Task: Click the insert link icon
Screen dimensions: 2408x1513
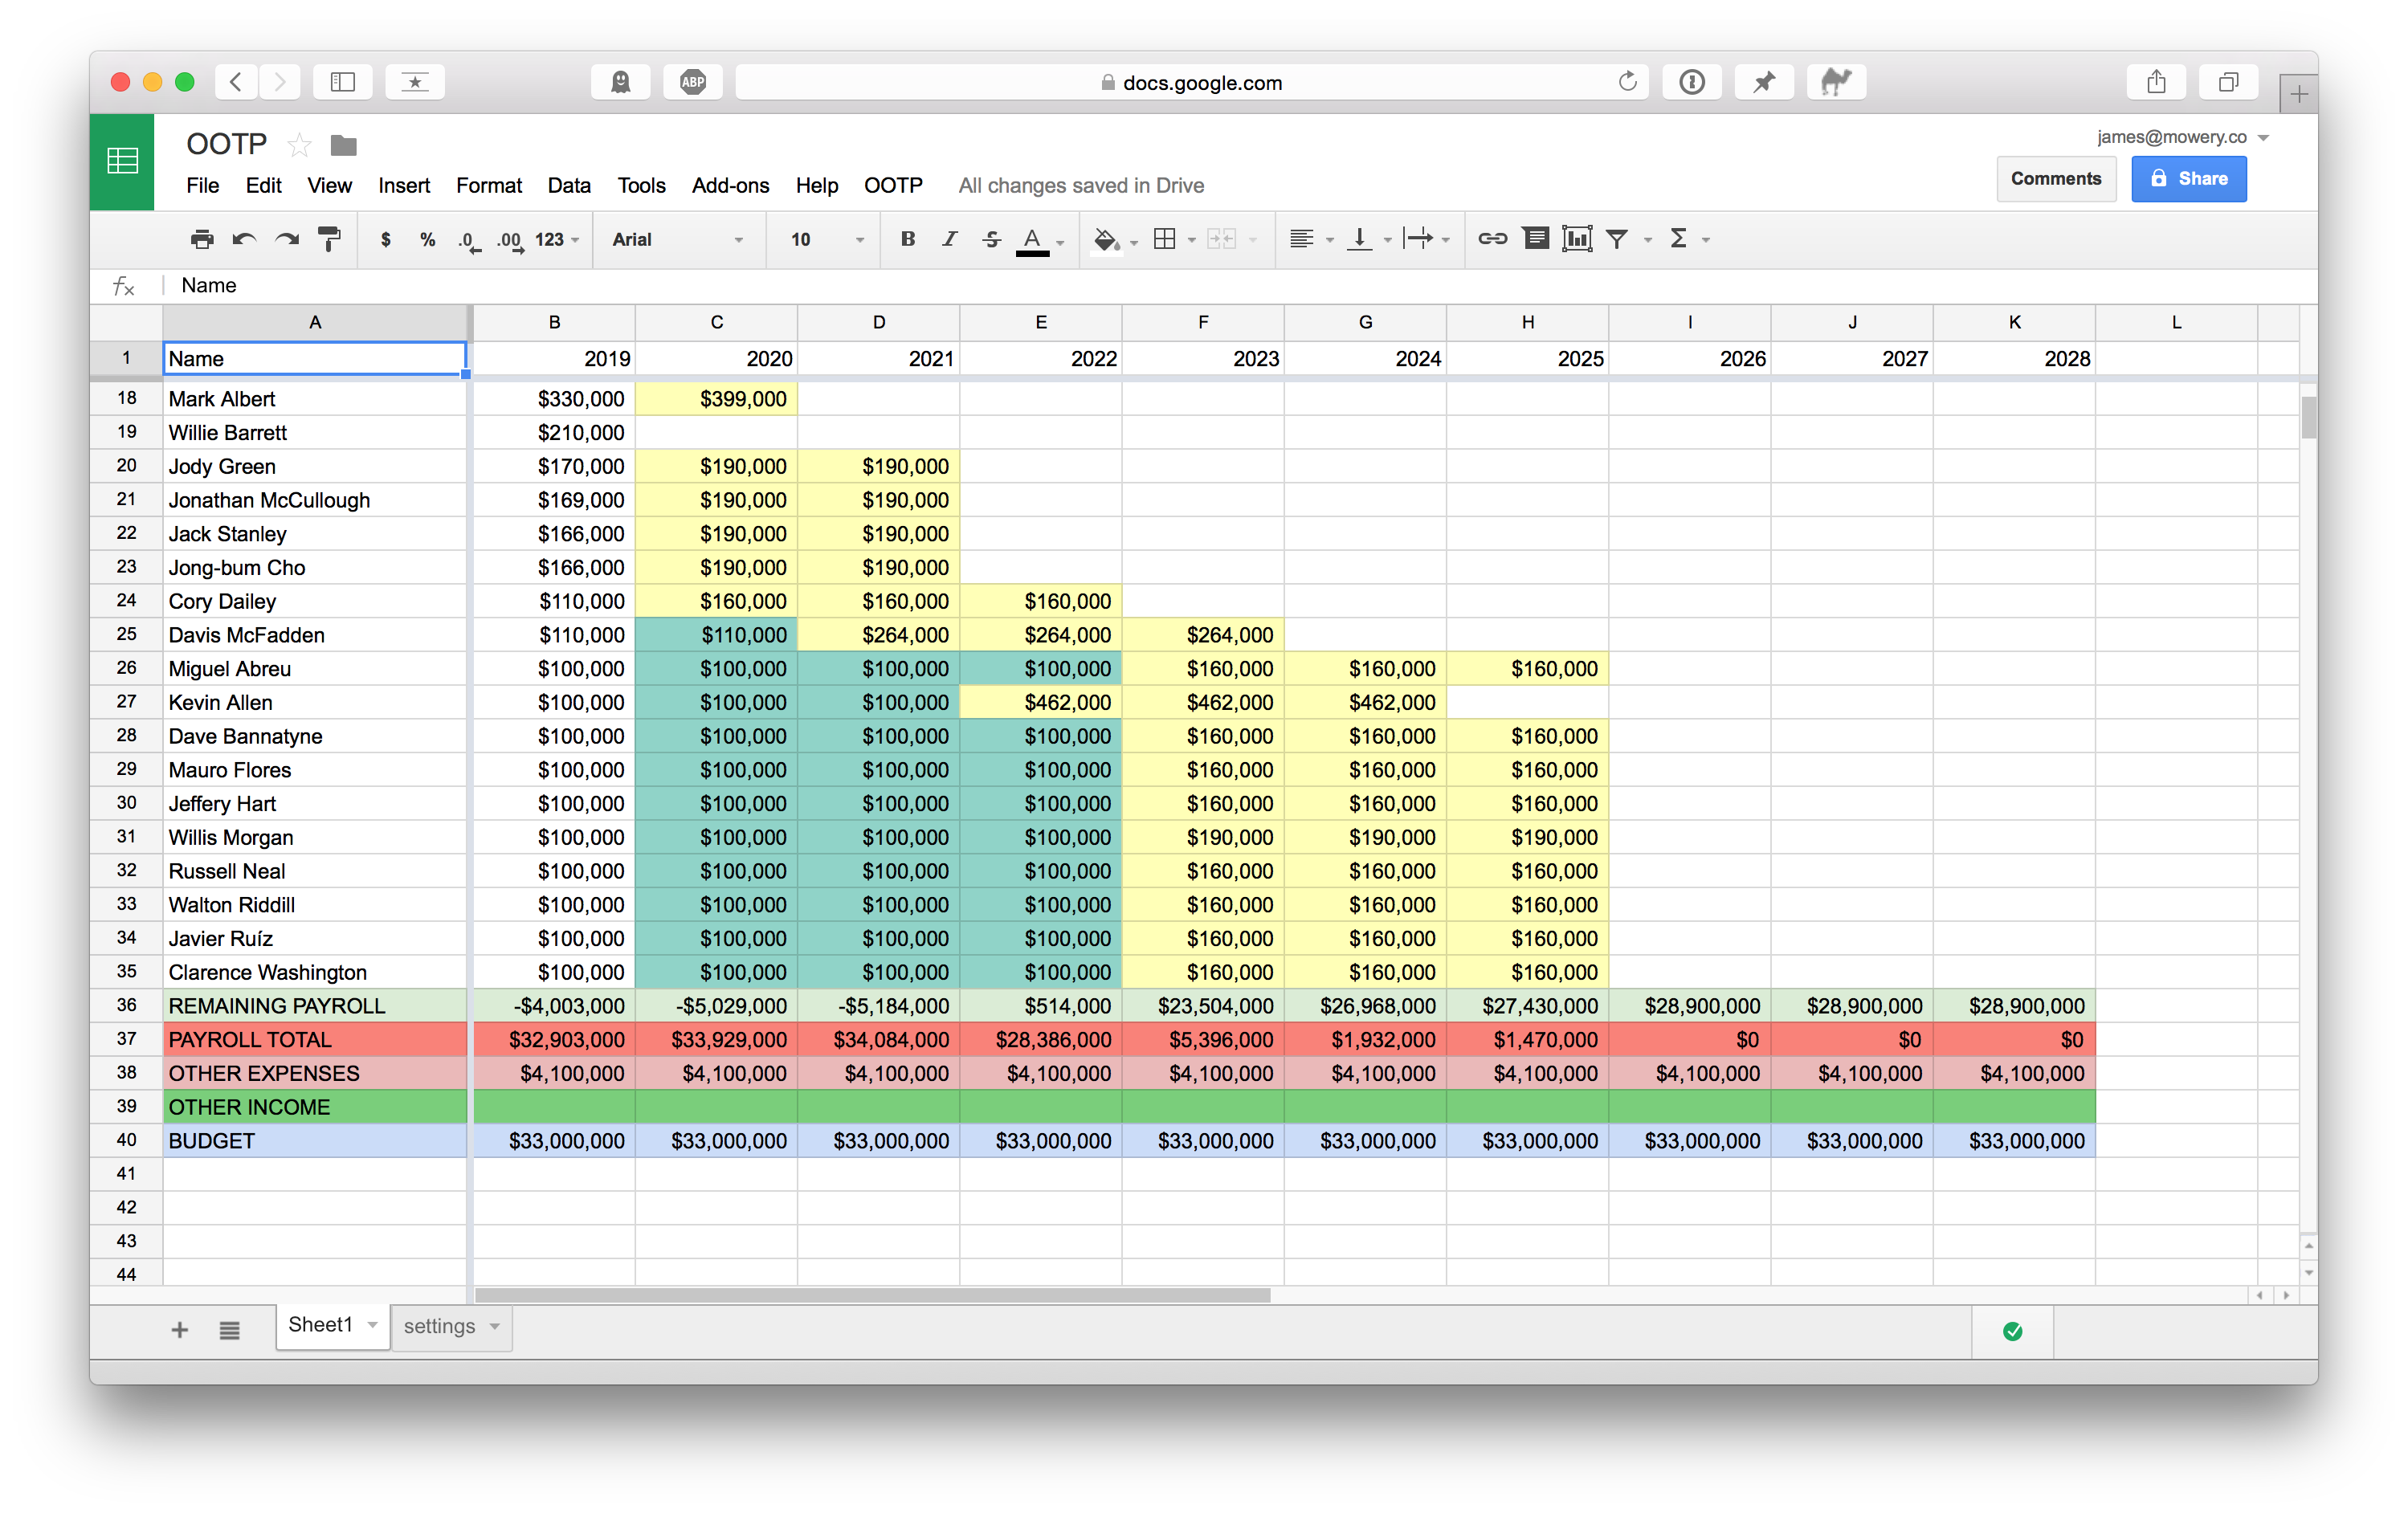Action: [1492, 239]
